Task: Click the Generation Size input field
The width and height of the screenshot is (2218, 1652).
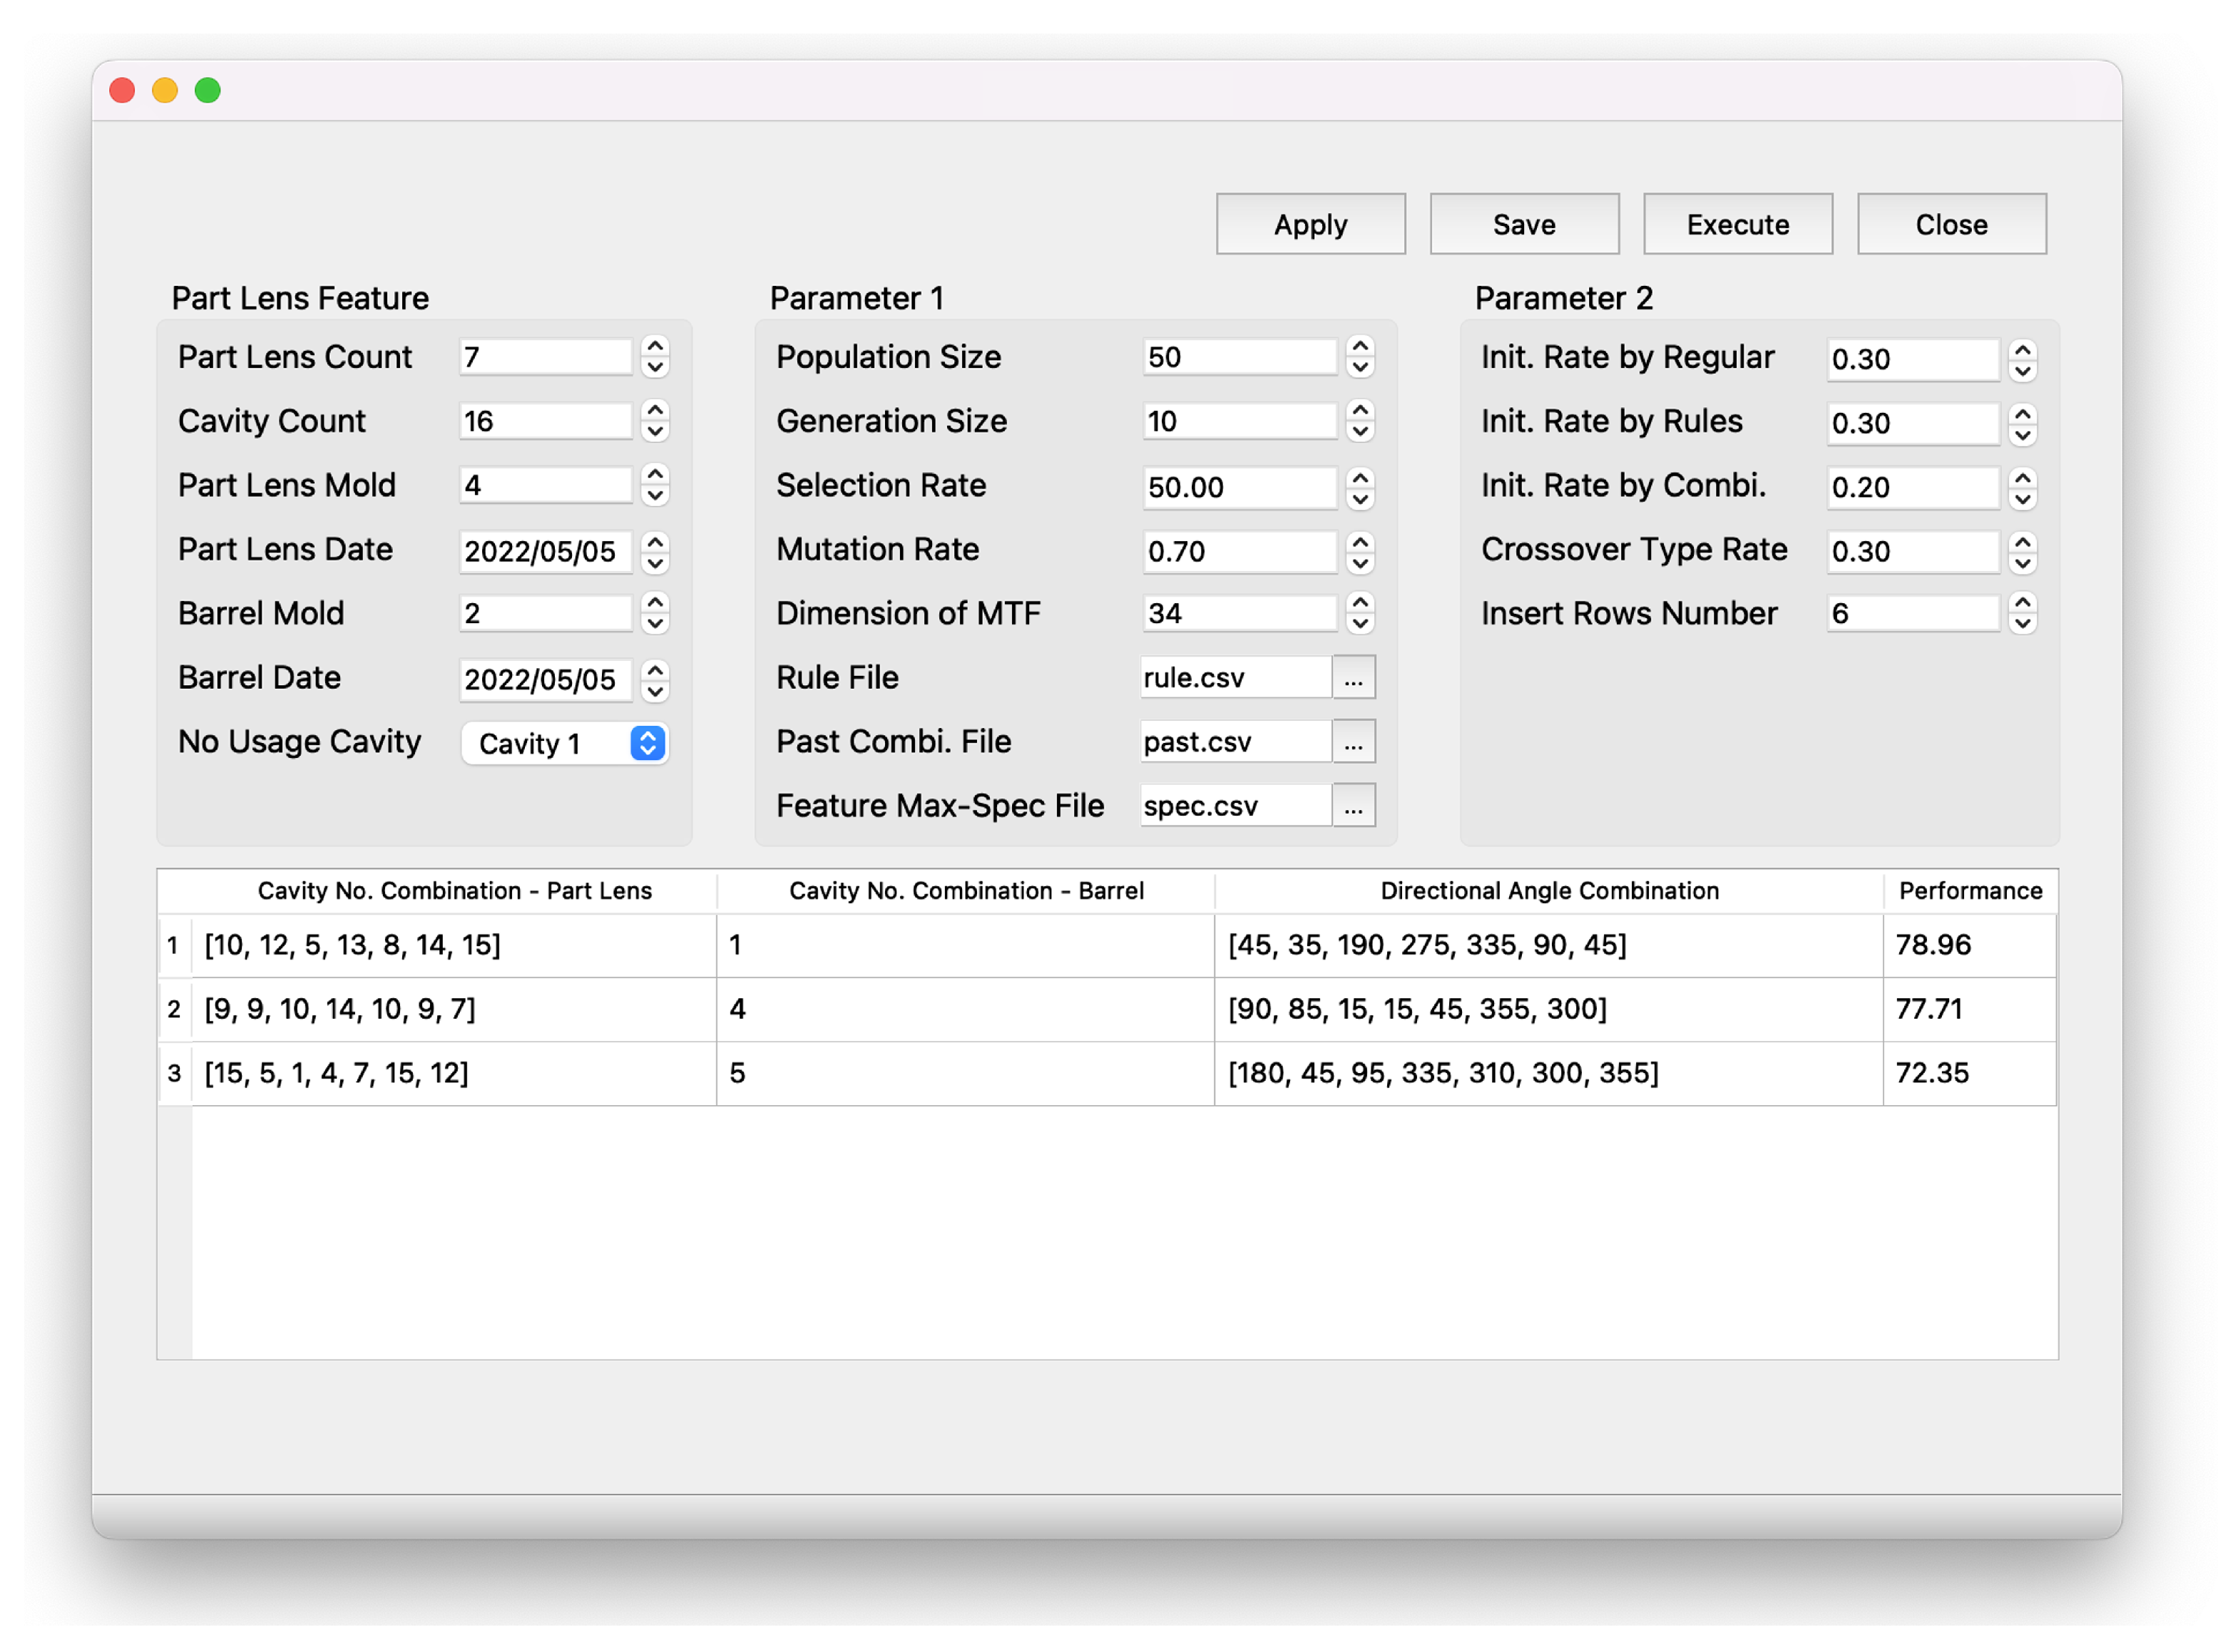Action: (1238, 421)
